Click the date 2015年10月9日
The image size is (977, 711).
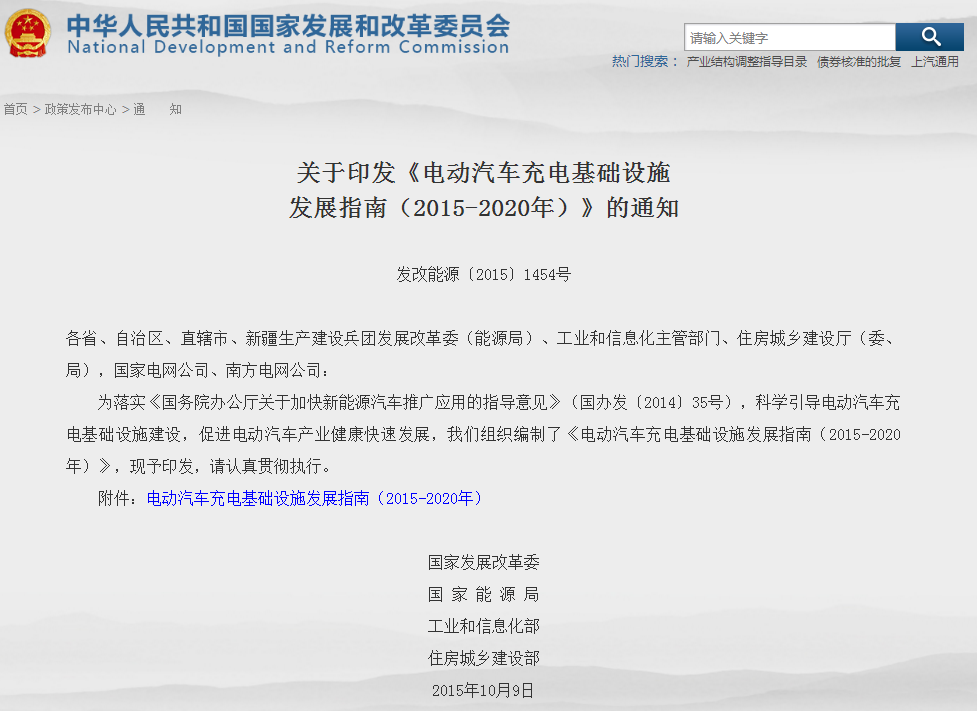484,690
